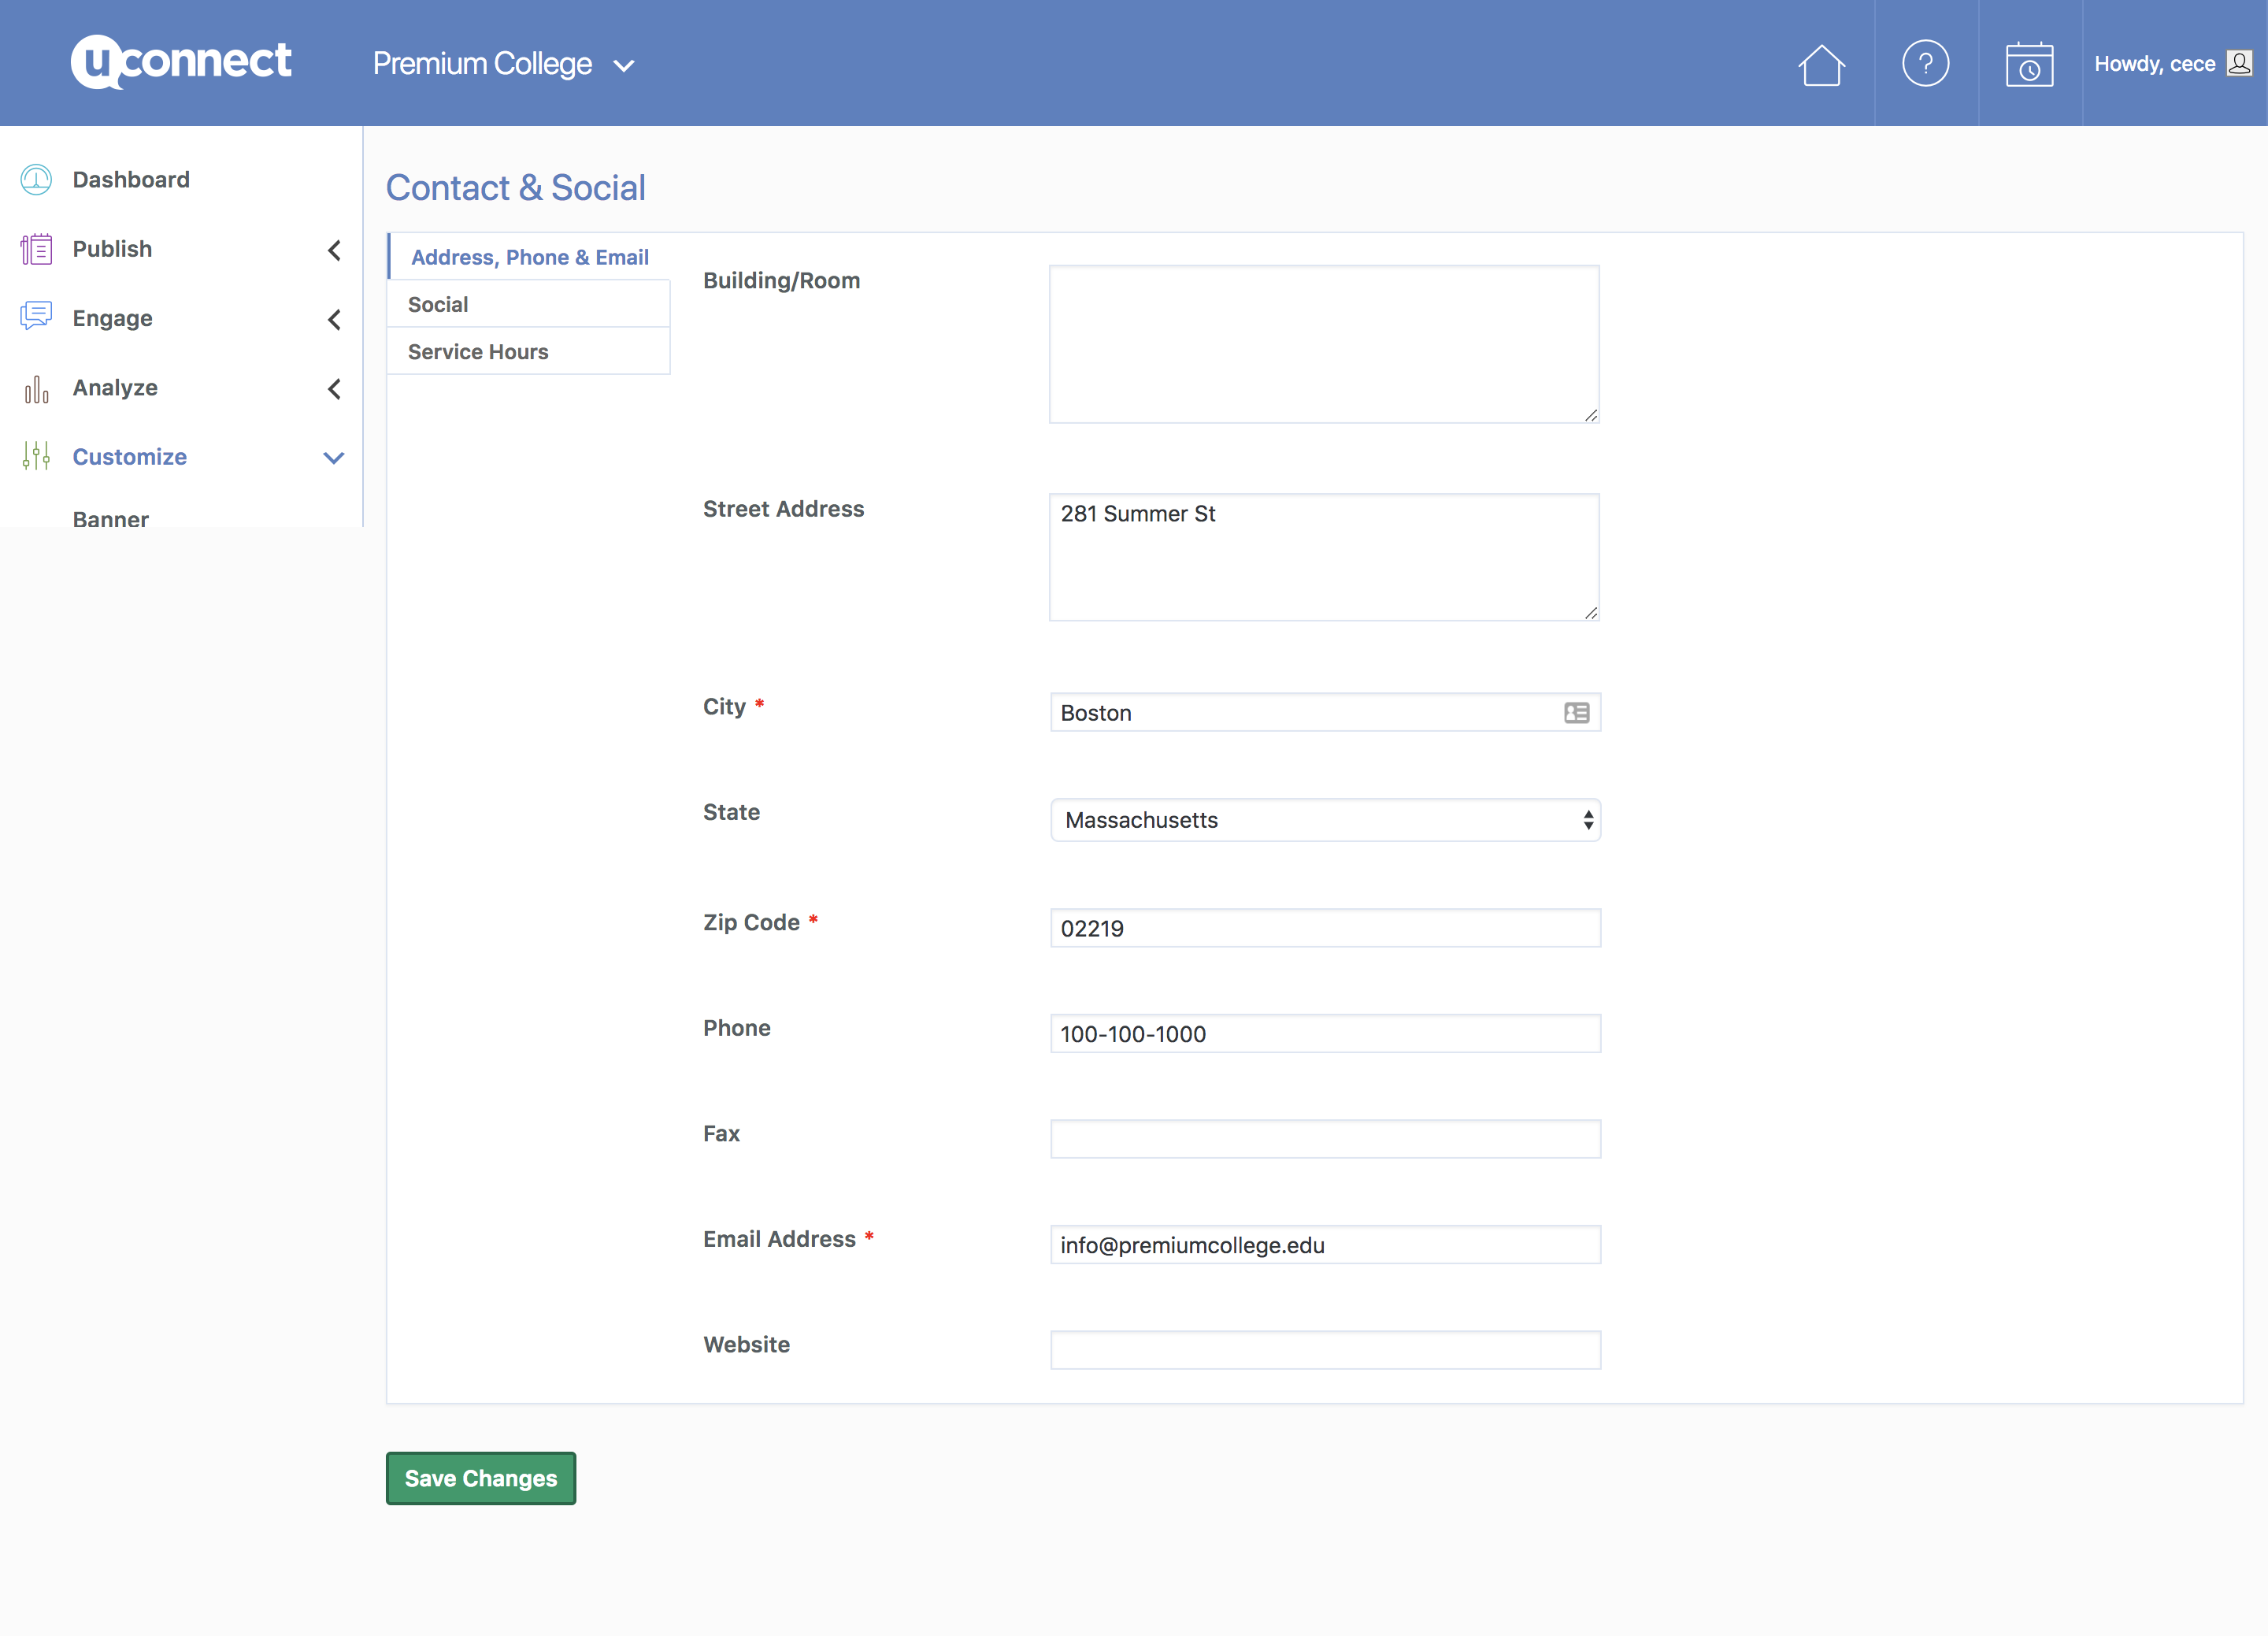Click the calendar clock icon in header
Image resolution: width=2268 pixels, height=1636 pixels.
click(2029, 65)
